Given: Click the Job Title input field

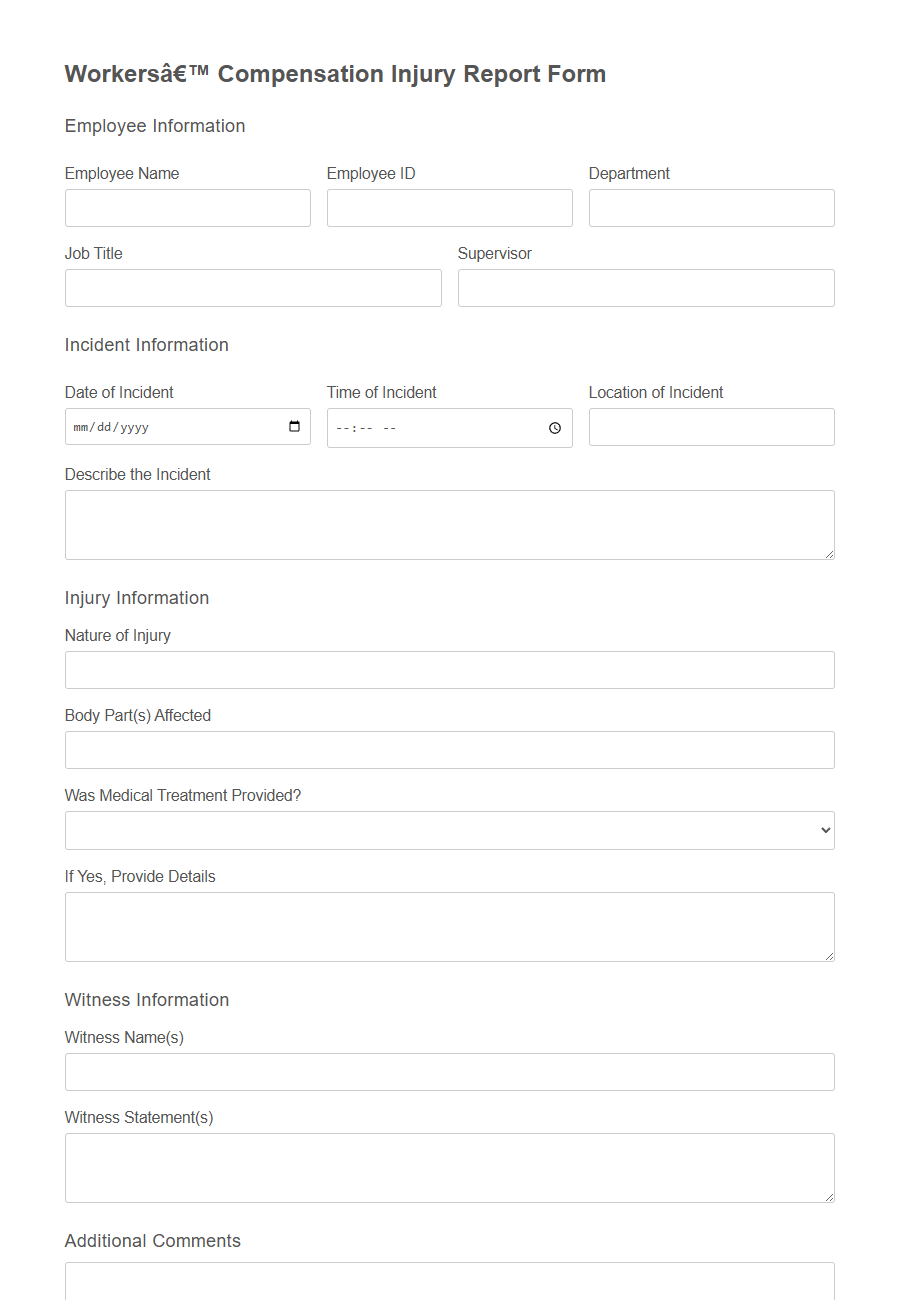Looking at the screenshot, I should [253, 288].
